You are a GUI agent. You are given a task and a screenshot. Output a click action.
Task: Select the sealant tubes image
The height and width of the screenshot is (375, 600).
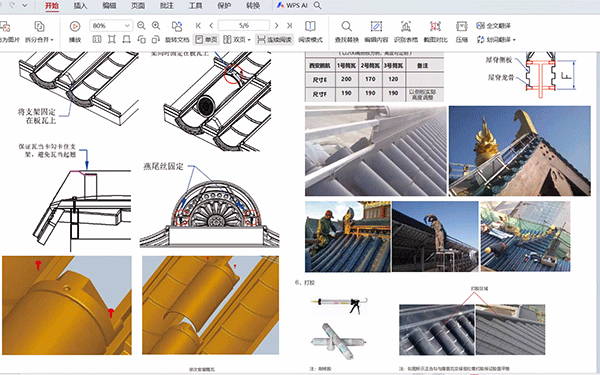coord(338,341)
